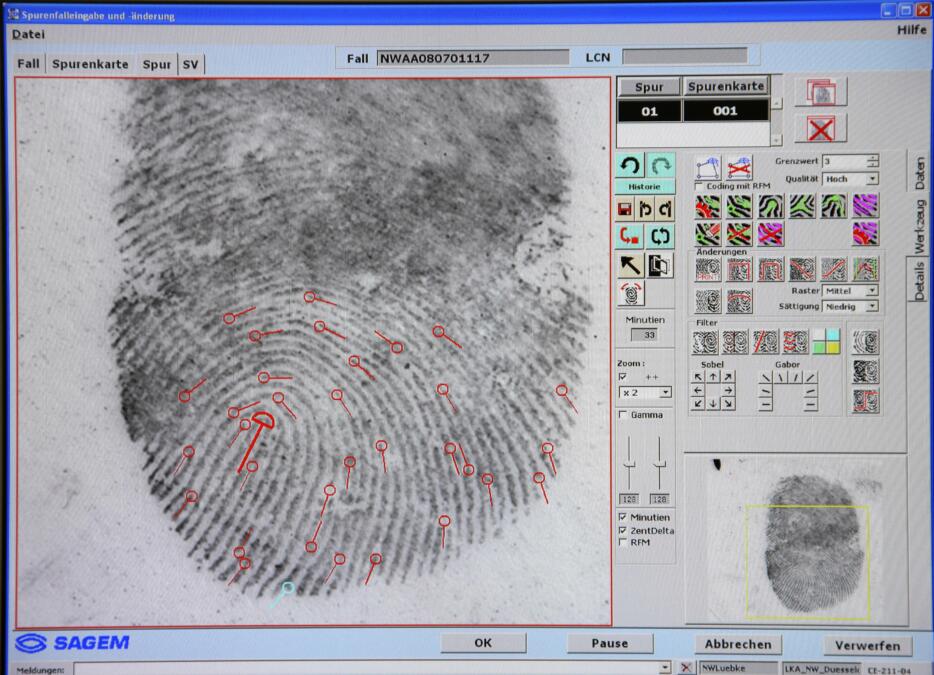This screenshot has width=934, height=675.
Task: Click the circular refresh arrows icon
Action: (x=661, y=237)
